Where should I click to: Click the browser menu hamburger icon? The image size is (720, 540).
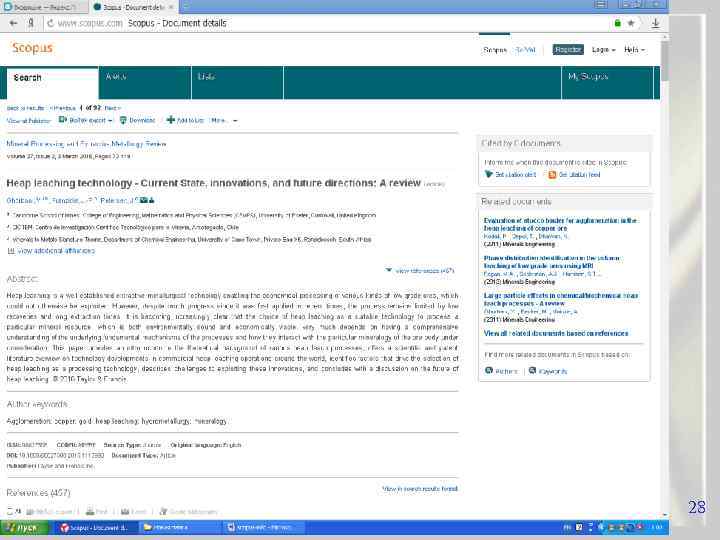tap(600, 4)
